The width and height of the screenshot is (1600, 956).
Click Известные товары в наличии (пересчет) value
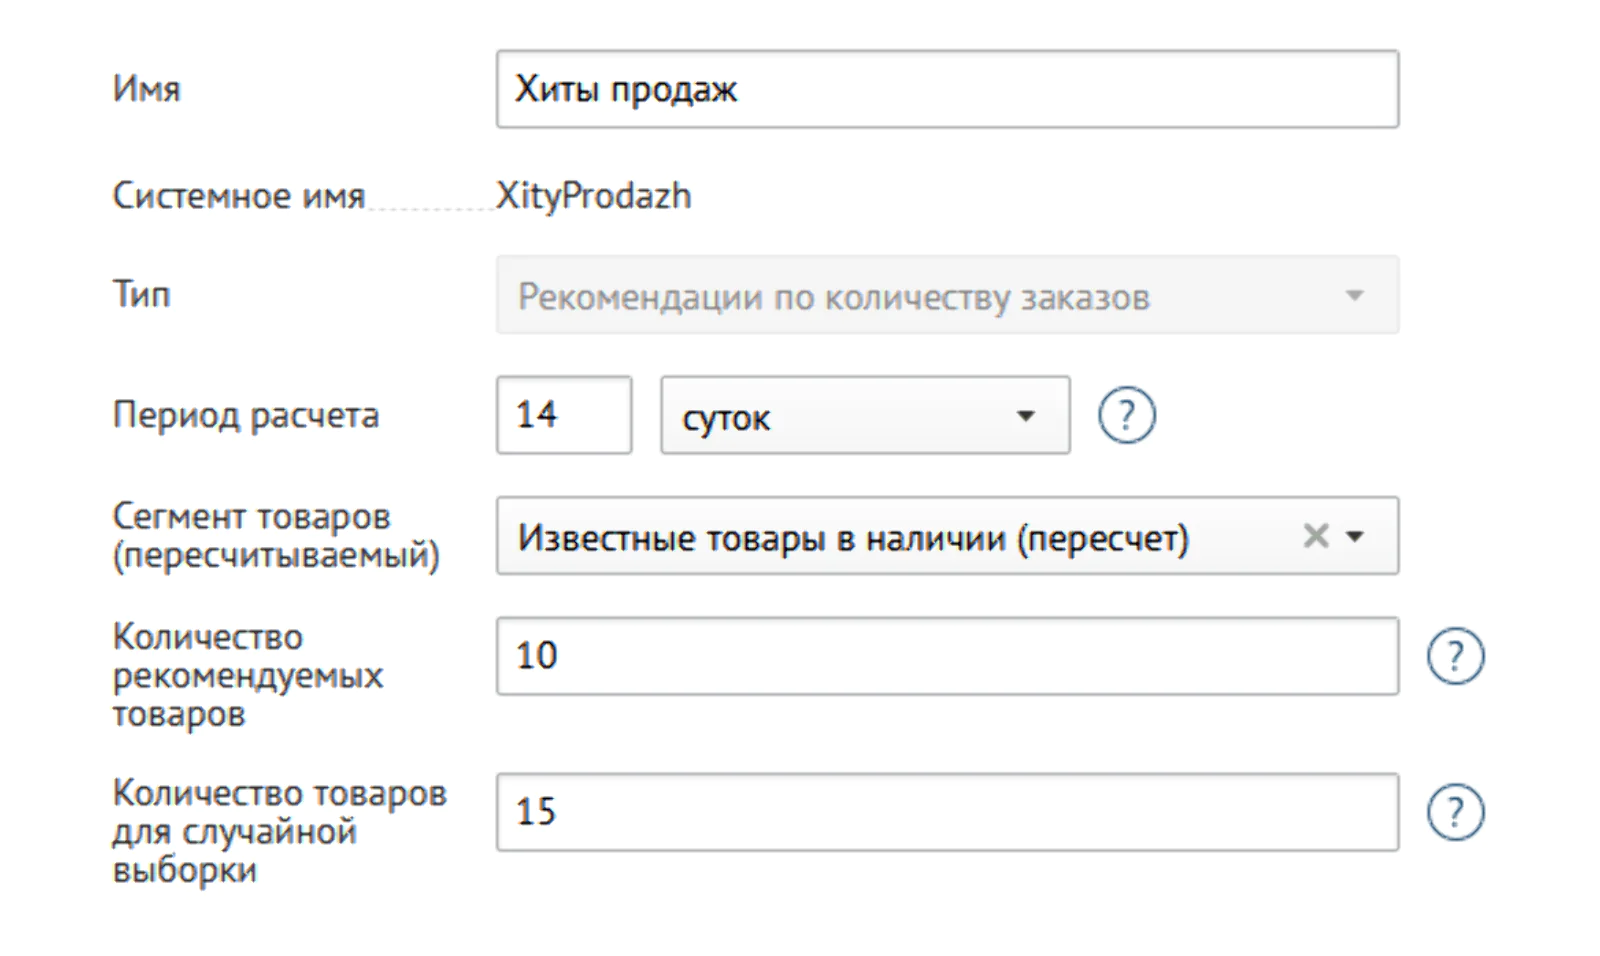[x=853, y=538]
